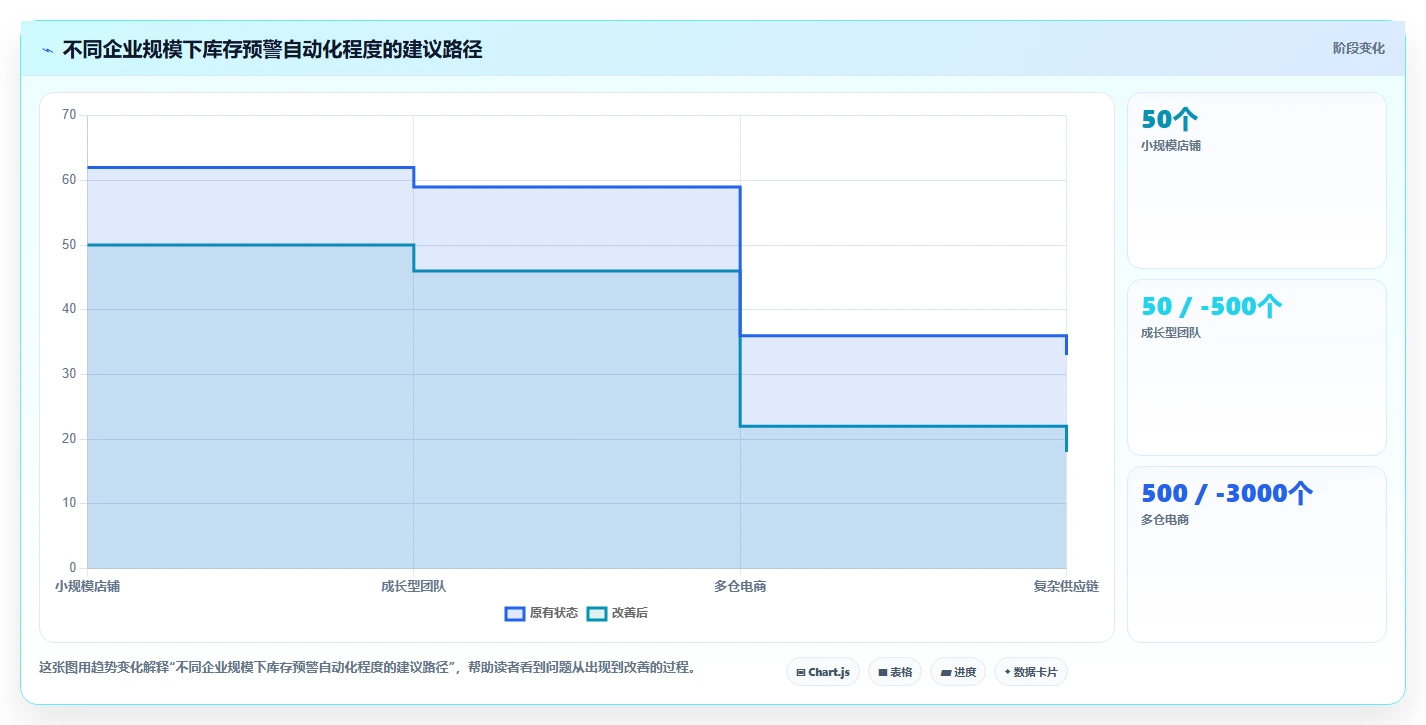Toggle the 改善后 legend swatch
The image size is (1426, 725).
coord(597,613)
